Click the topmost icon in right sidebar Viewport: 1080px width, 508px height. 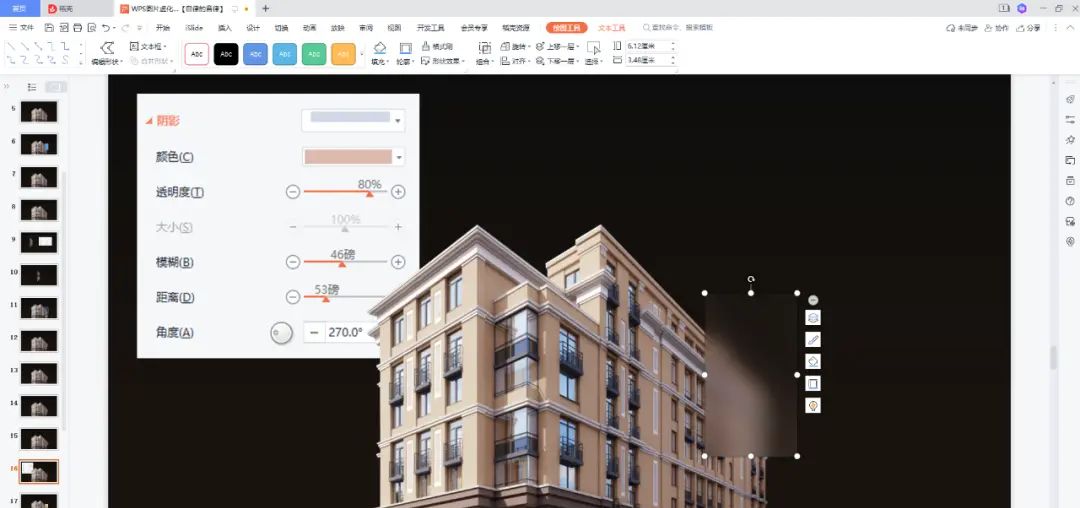[x=1070, y=99]
